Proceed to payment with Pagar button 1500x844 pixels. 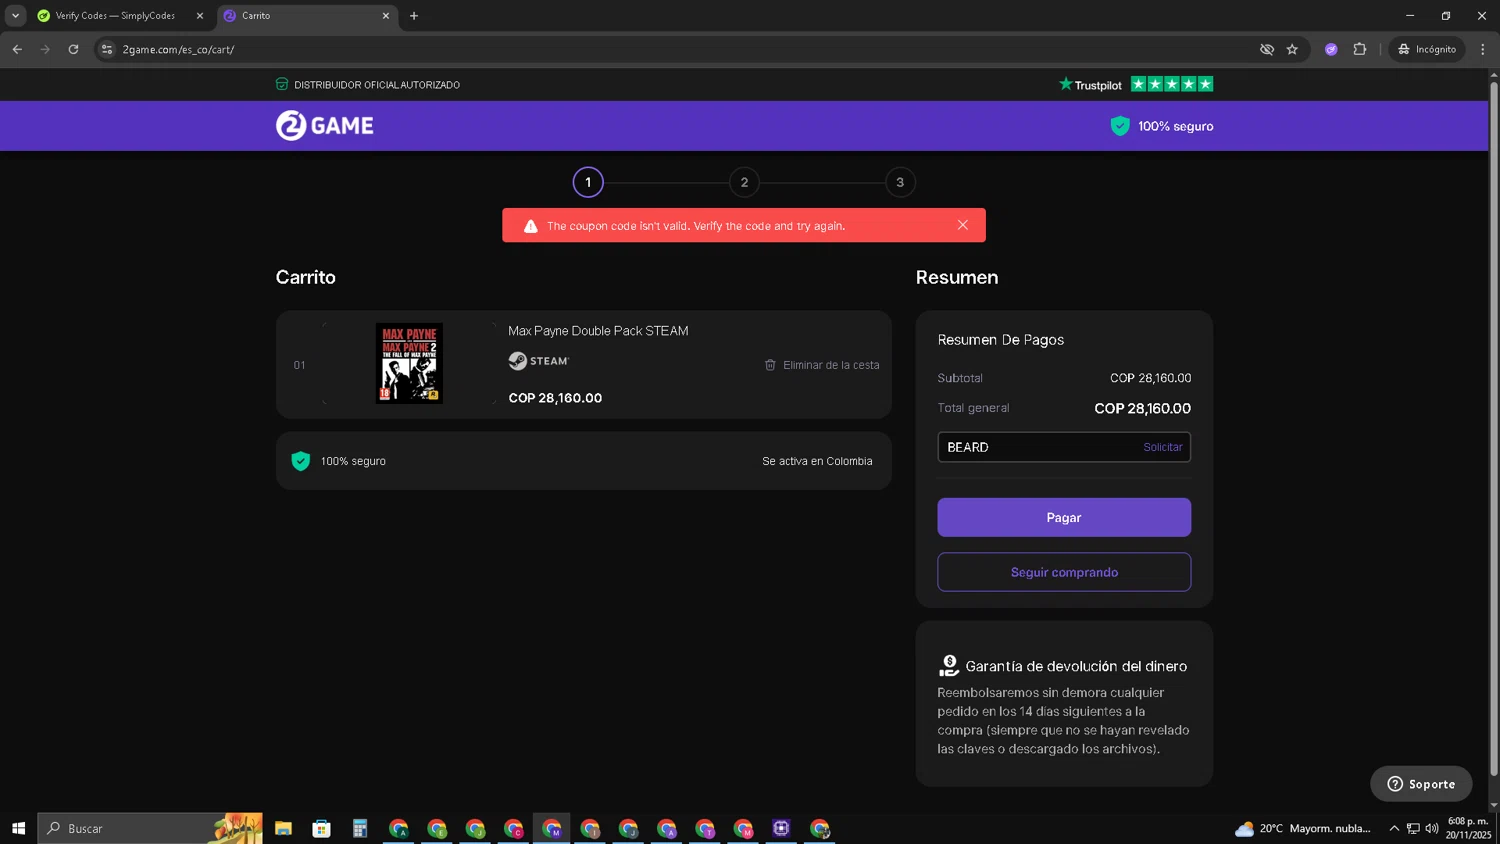click(x=1064, y=517)
